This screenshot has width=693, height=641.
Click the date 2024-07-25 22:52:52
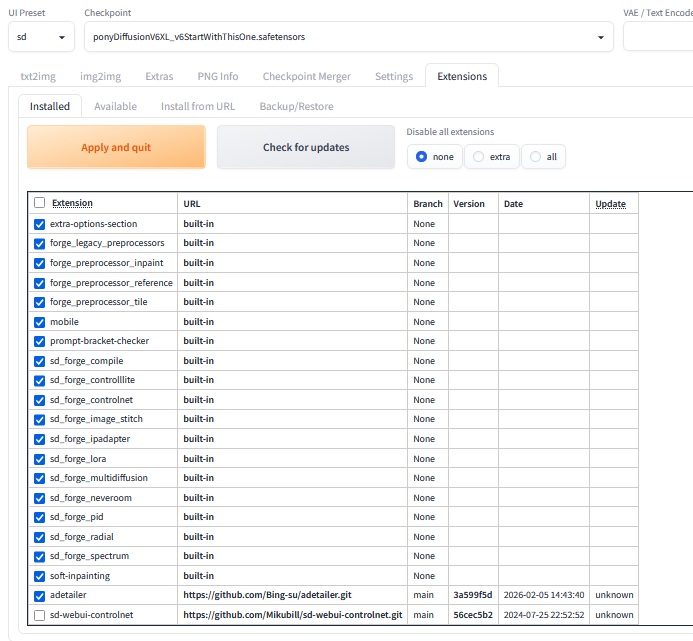(544, 615)
